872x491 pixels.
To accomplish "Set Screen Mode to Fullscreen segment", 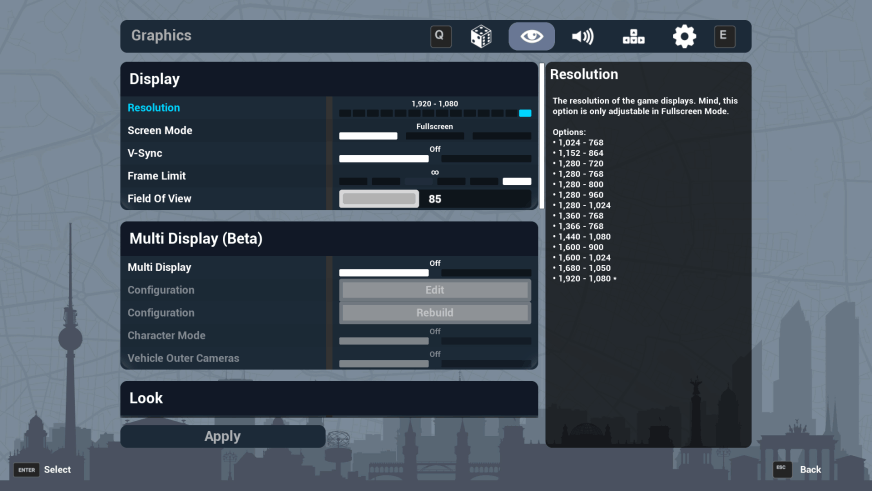I will (x=368, y=136).
